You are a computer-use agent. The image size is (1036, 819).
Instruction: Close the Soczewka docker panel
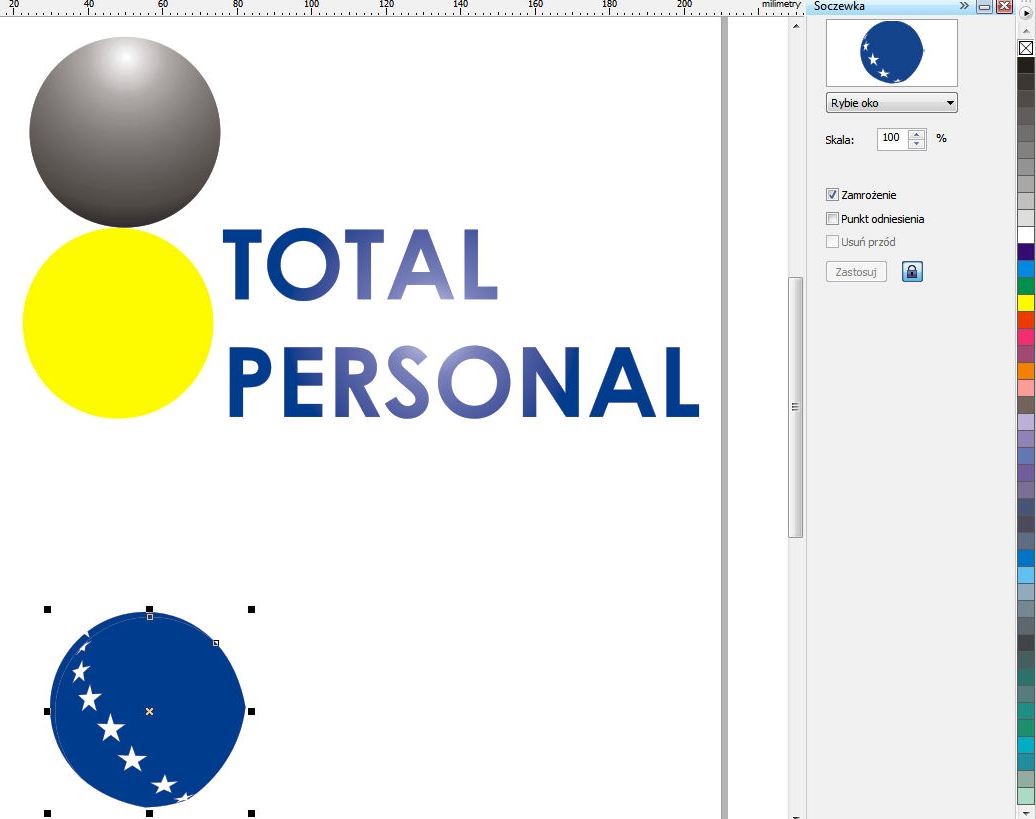click(x=1004, y=6)
